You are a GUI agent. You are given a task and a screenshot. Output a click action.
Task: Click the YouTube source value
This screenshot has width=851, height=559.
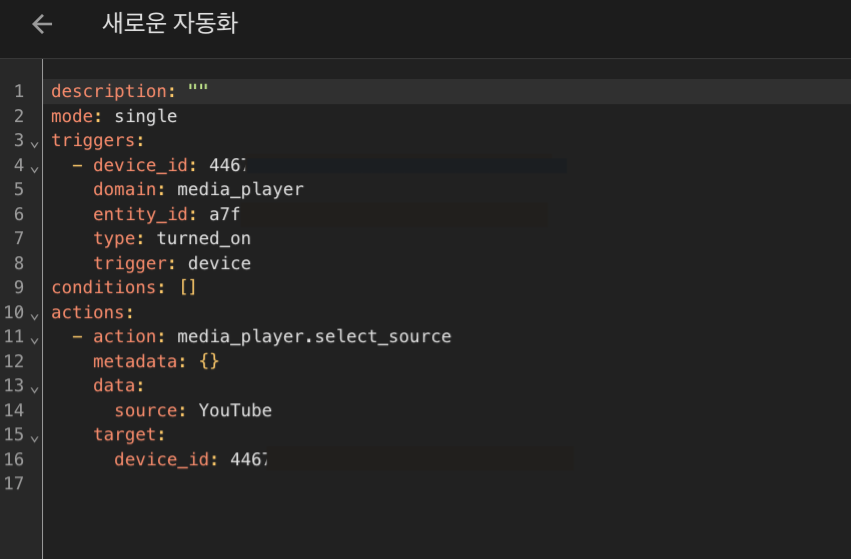coord(235,410)
